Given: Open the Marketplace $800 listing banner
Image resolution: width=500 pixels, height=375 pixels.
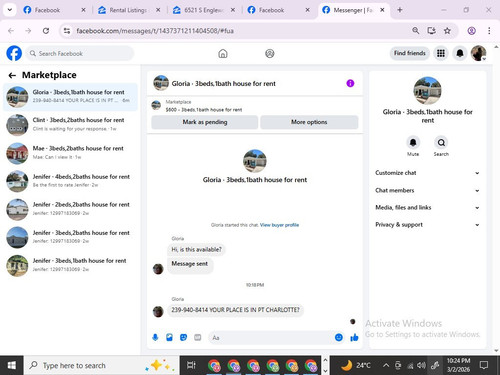Looking at the screenshot, I should coord(255,106).
